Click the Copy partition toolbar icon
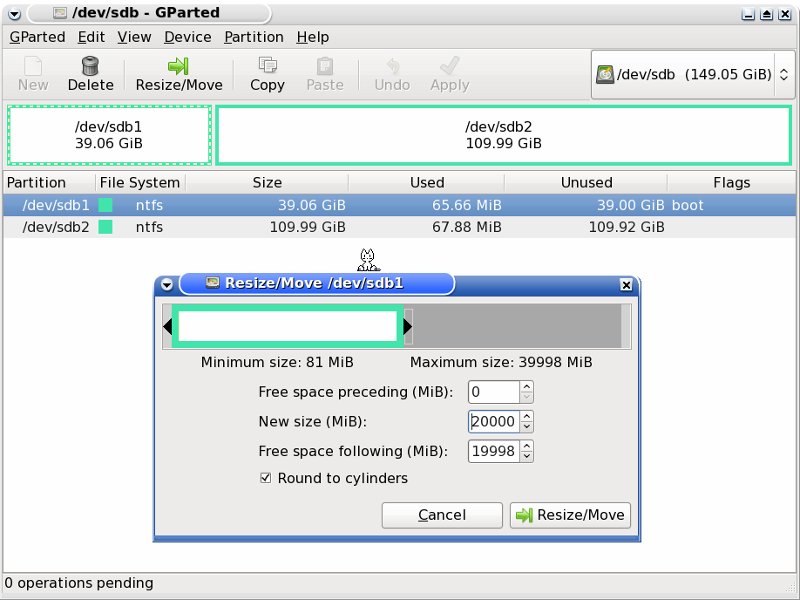This screenshot has width=800, height=600. (267, 67)
